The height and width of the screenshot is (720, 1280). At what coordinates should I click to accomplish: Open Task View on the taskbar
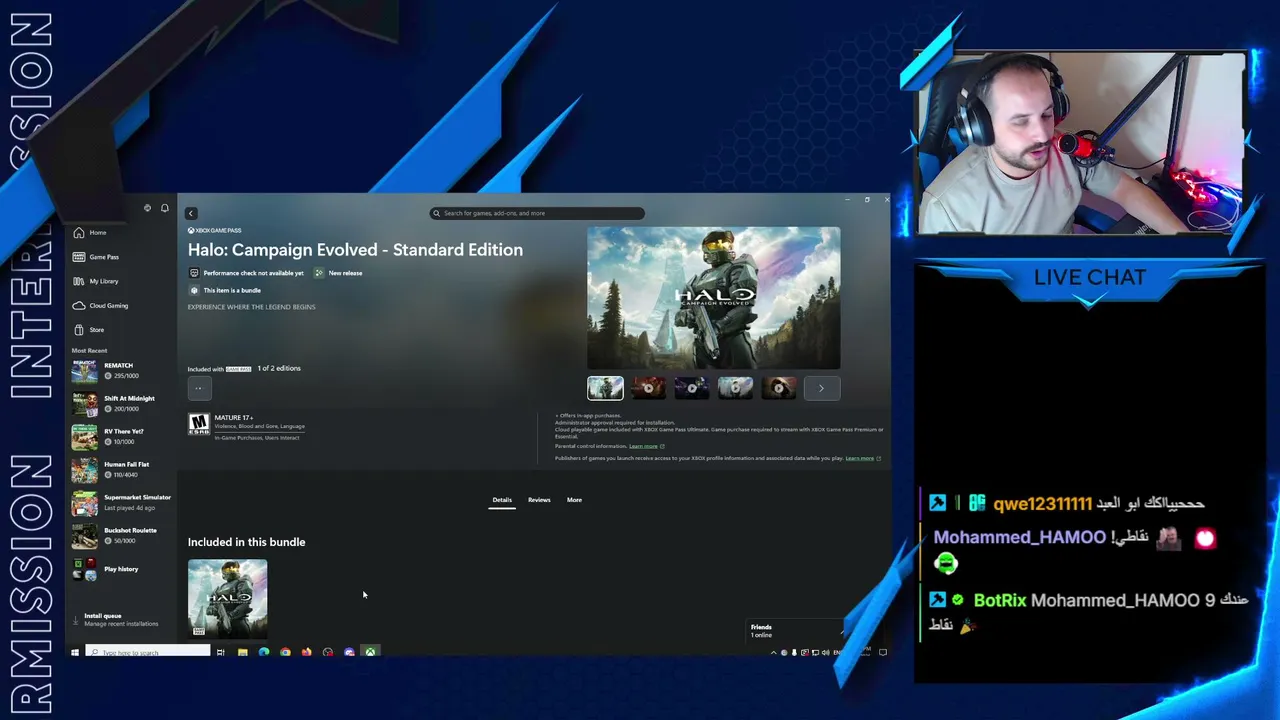[x=220, y=653]
